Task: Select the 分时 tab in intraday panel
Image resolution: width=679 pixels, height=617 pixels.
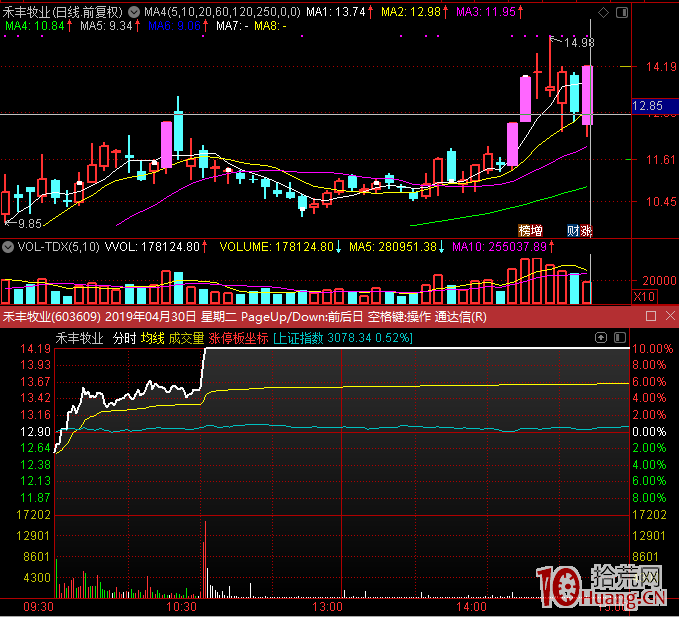Action: click(124, 338)
